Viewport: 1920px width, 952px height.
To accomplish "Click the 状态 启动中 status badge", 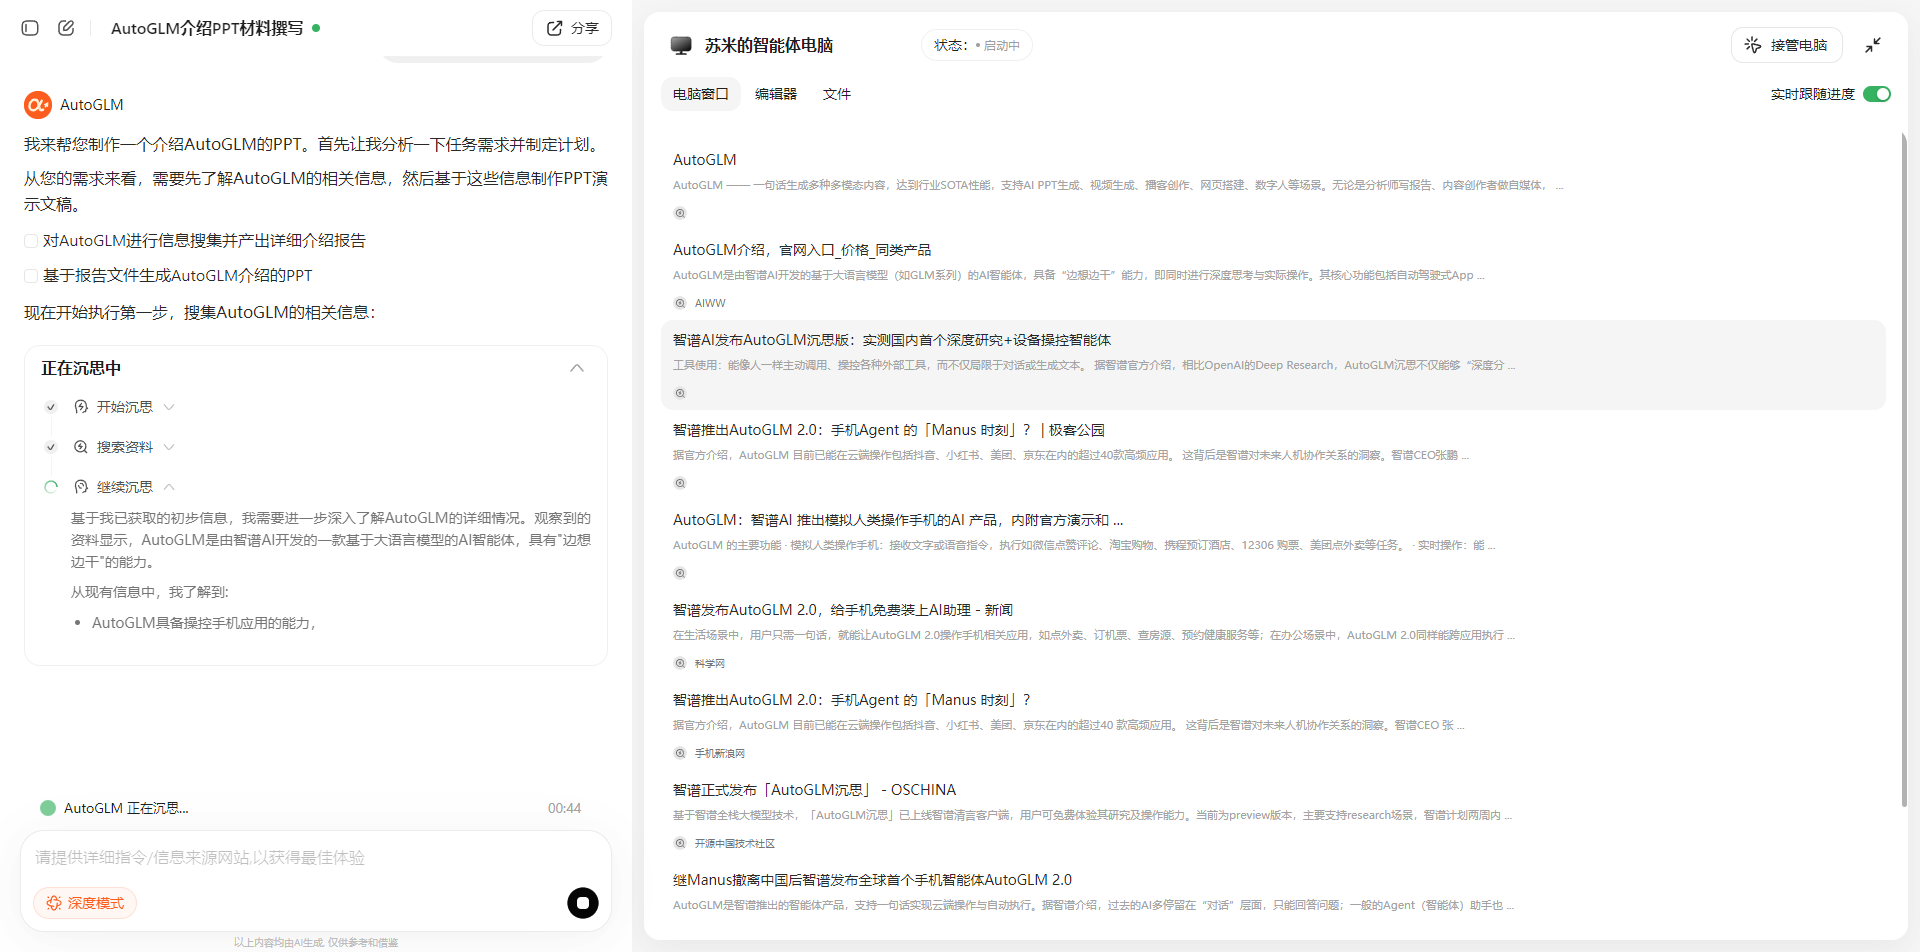I will (977, 45).
